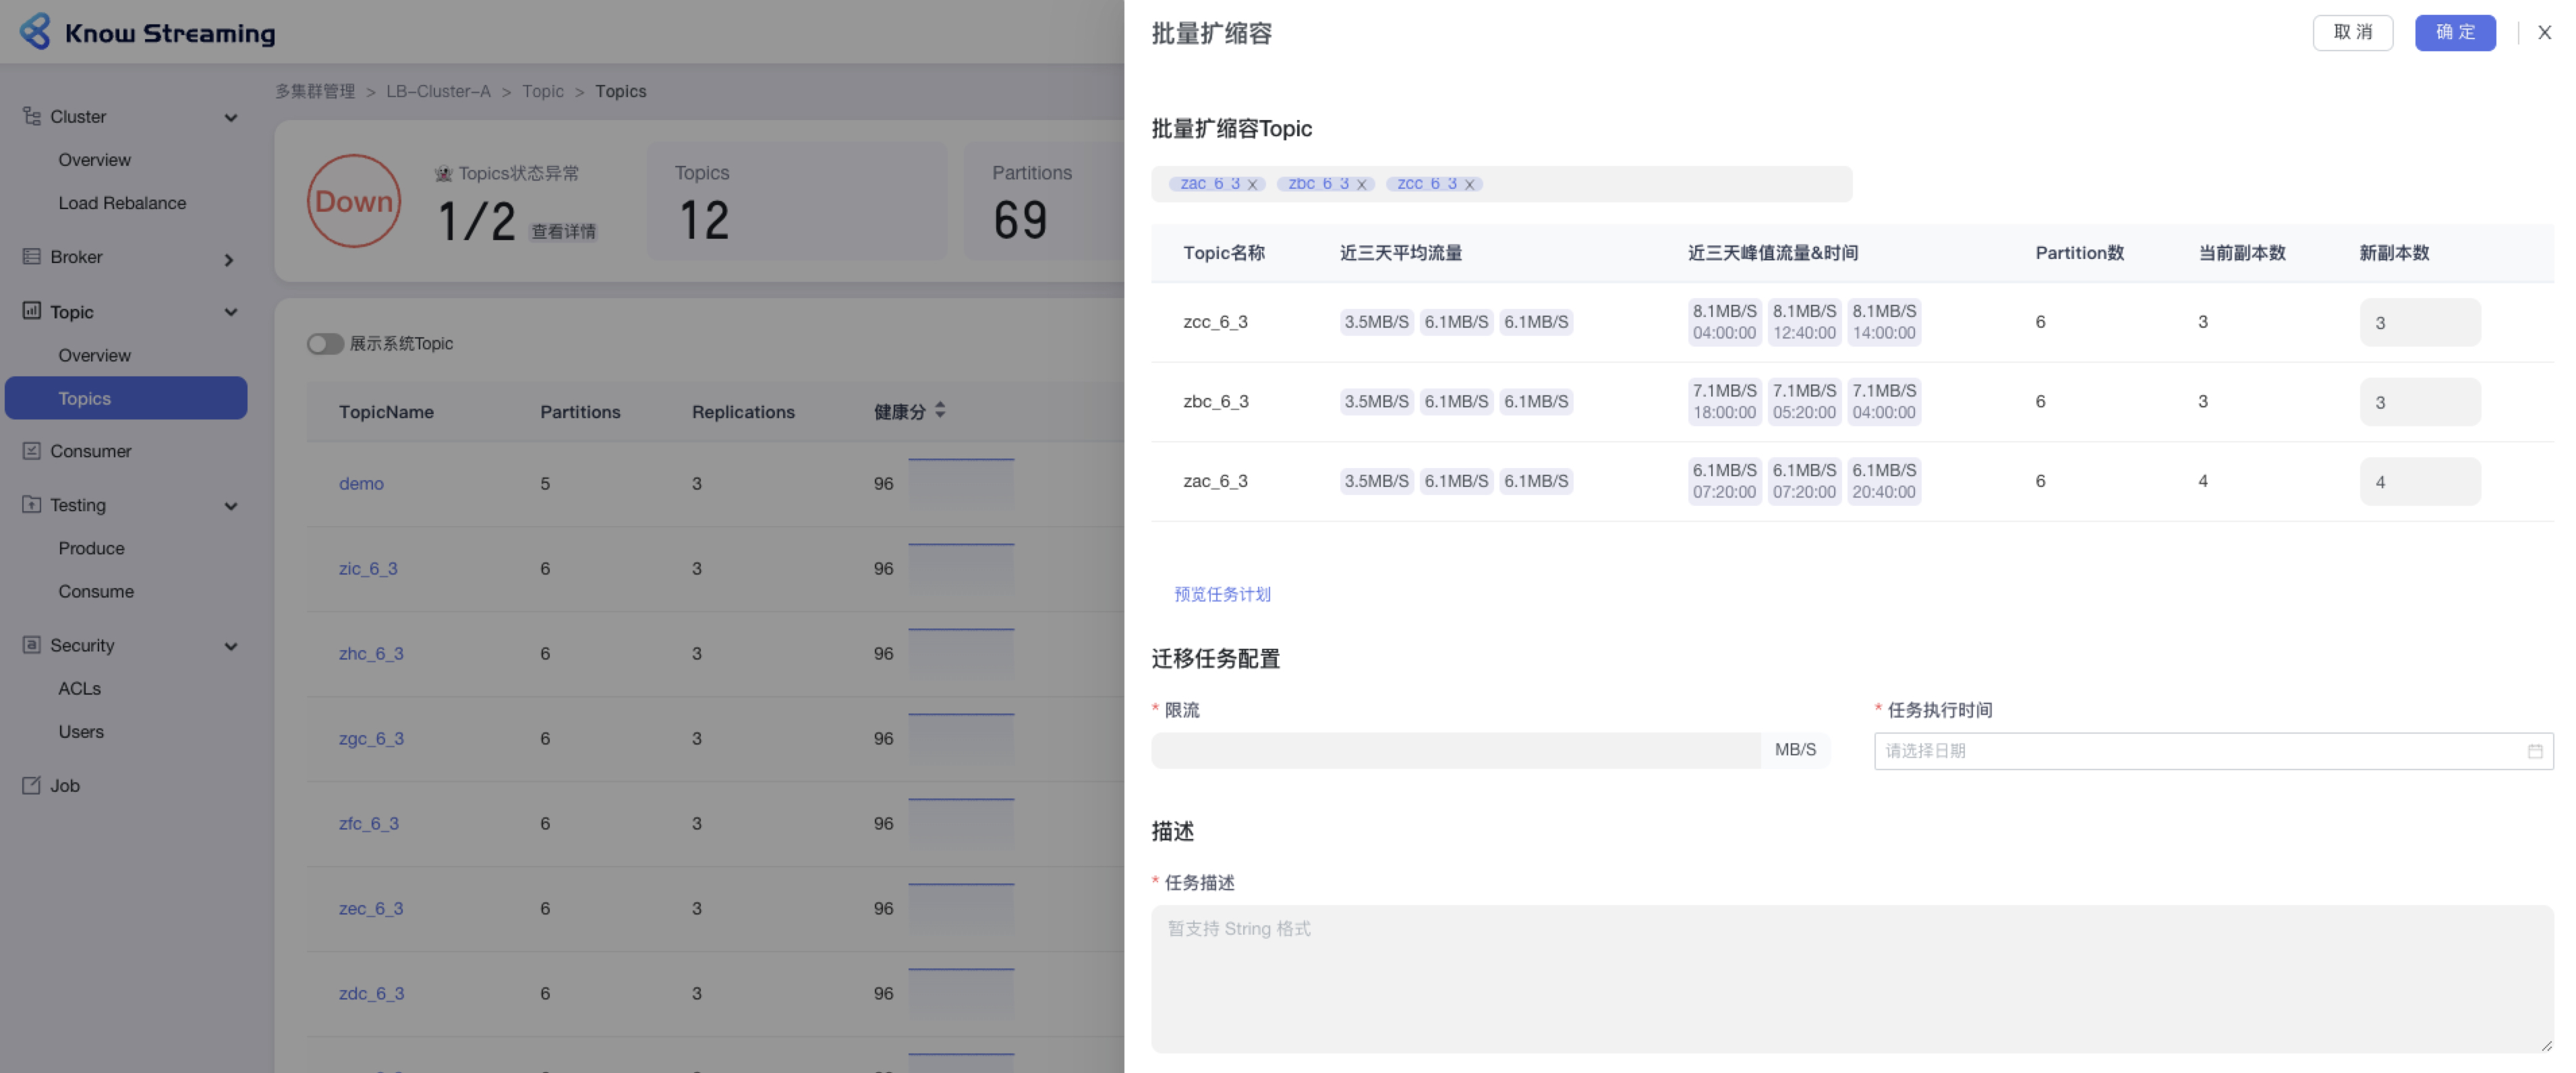Screen dimensions: 2576x1073
Task: Open the 预览任务计划 link
Action: 1222,594
